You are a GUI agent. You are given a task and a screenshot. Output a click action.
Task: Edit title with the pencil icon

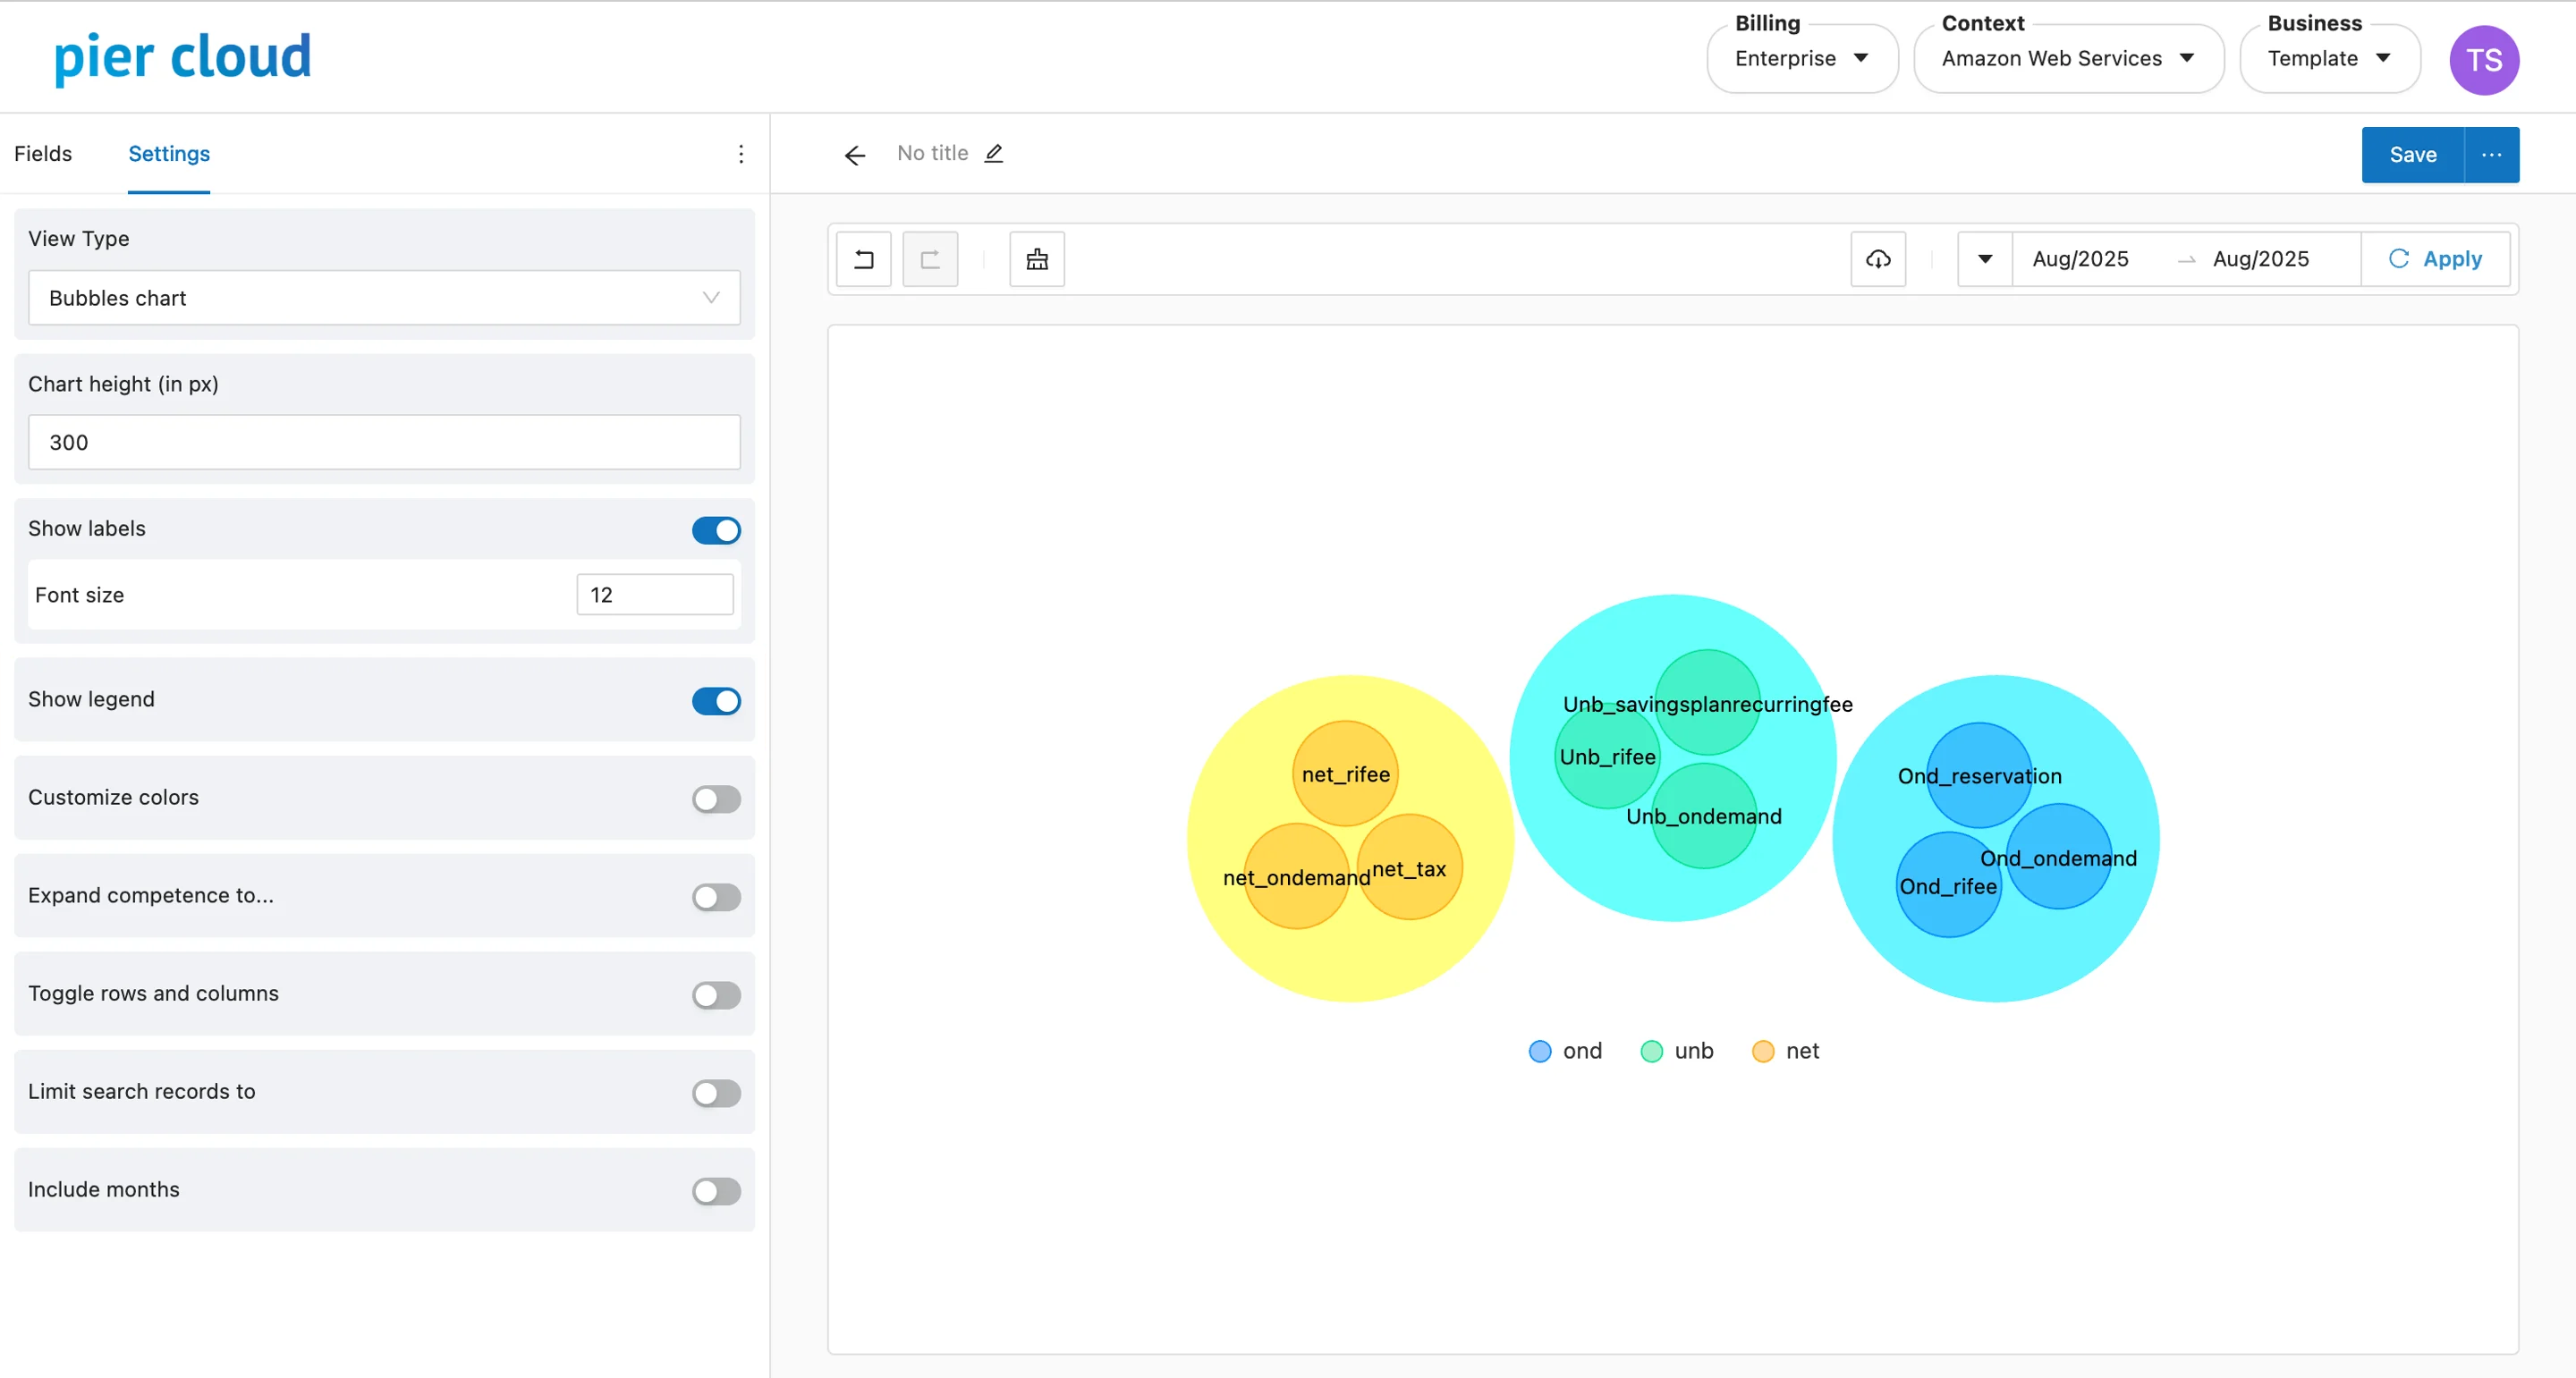click(x=993, y=154)
